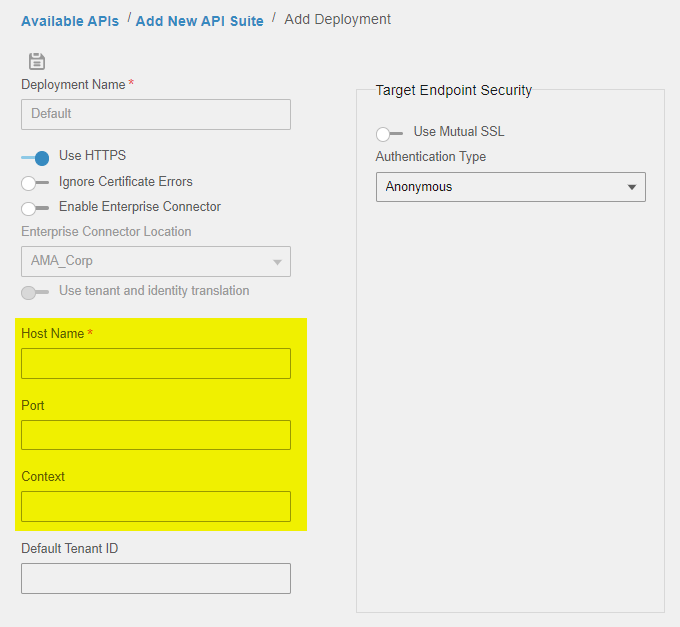Disable the Use HTTPS toggle
Screen dimensions: 680x627
(x=35, y=158)
